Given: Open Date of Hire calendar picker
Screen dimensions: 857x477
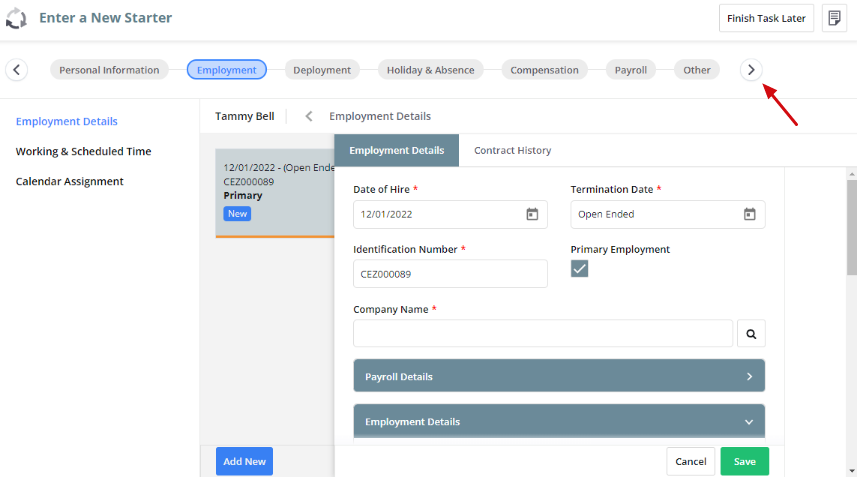Looking at the screenshot, I should (532, 214).
